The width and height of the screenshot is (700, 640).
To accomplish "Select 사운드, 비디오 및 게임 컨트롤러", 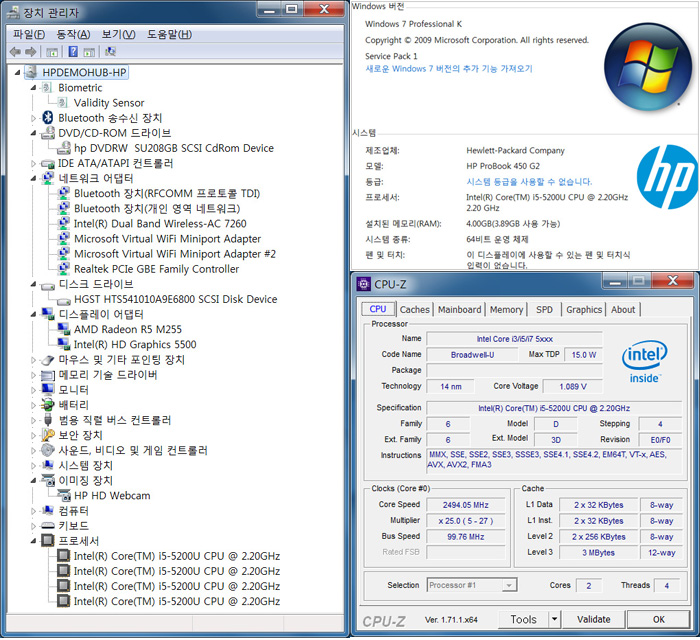I will 133,450.
